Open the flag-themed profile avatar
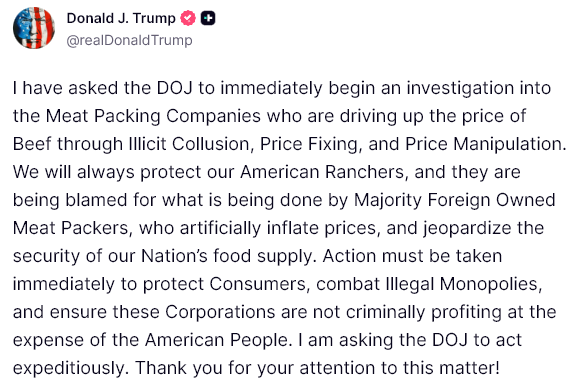 point(34,28)
